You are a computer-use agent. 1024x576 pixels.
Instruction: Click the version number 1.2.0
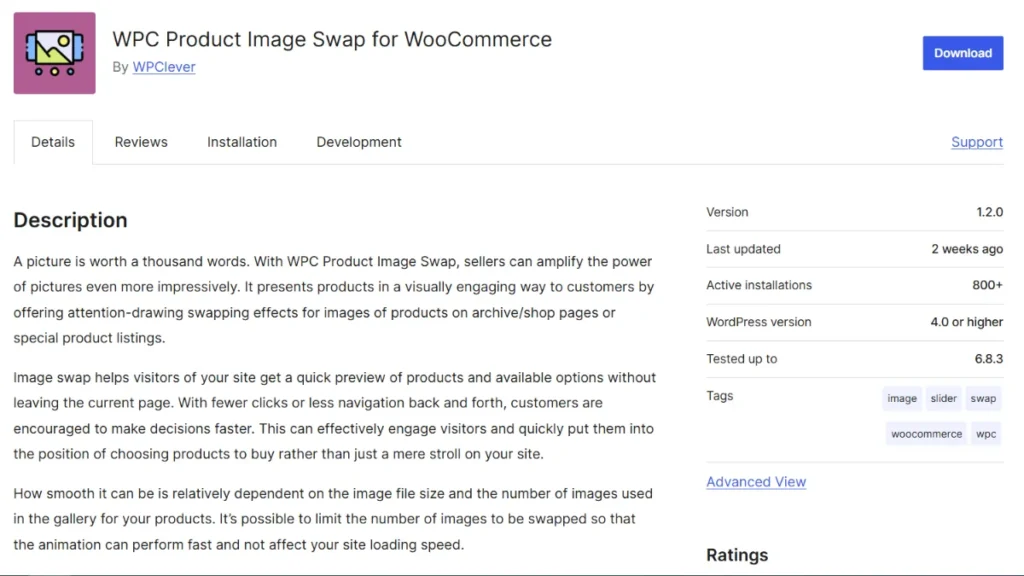tap(988, 212)
